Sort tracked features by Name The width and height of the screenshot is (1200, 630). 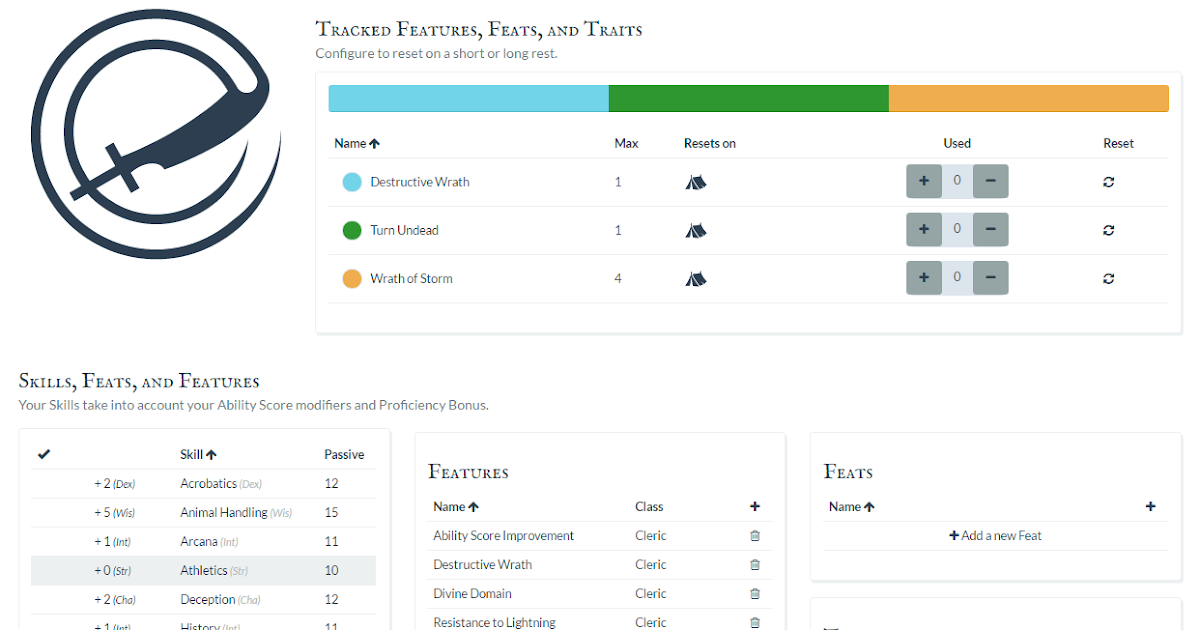click(357, 143)
